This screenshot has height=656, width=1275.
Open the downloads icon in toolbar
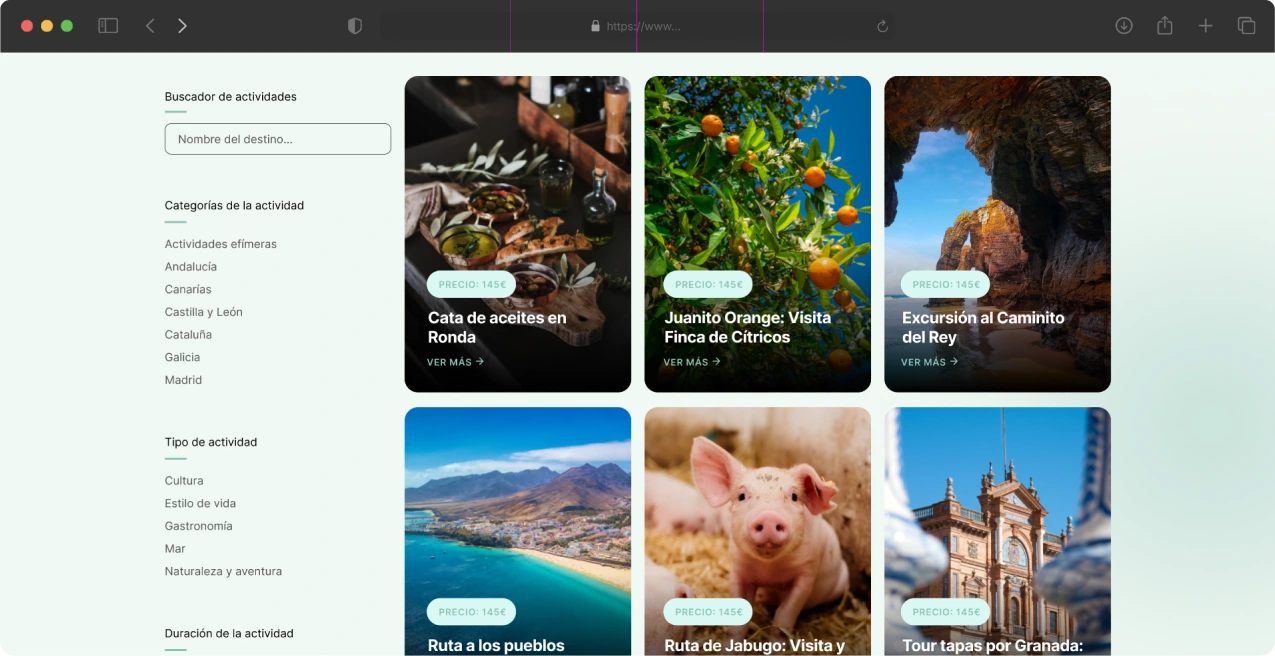click(1124, 26)
